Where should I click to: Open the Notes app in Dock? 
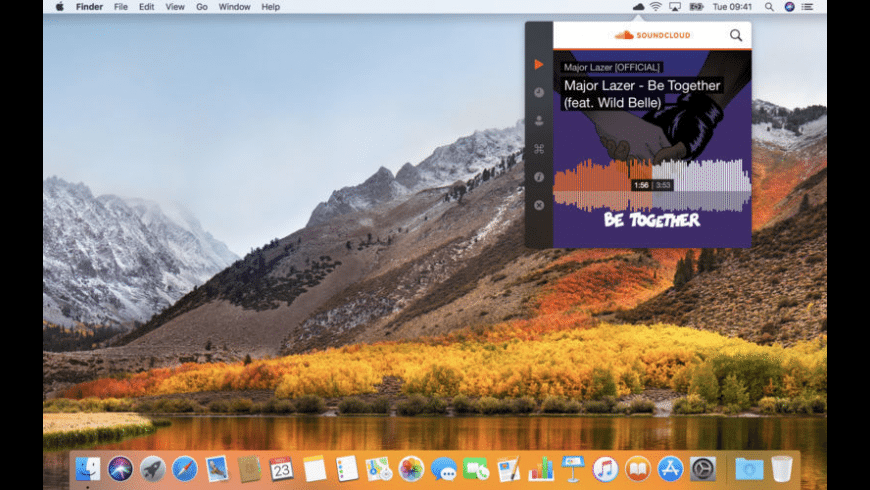coord(315,469)
